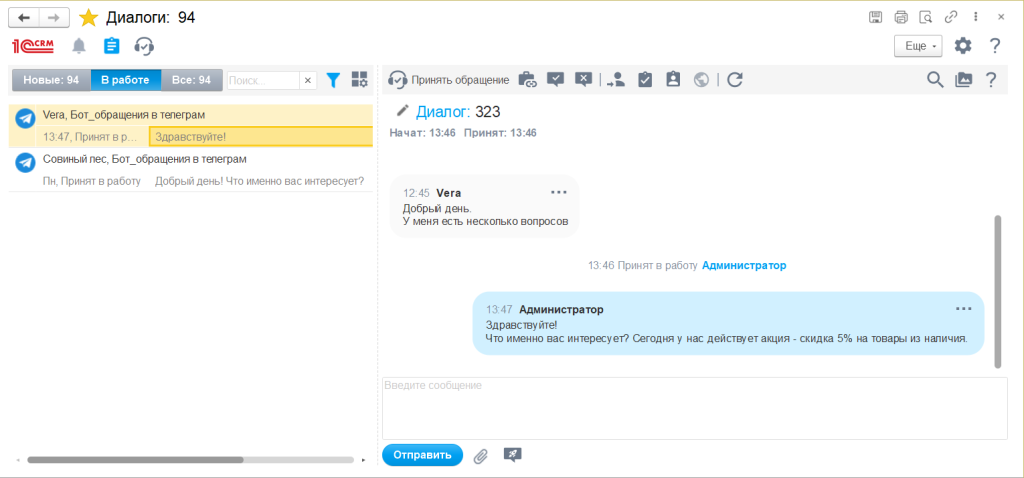The width and height of the screenshot is (1024, 478).
Task: Click the paperclip attachment icon
Action: pyautogui.click(x=481, y=456)
